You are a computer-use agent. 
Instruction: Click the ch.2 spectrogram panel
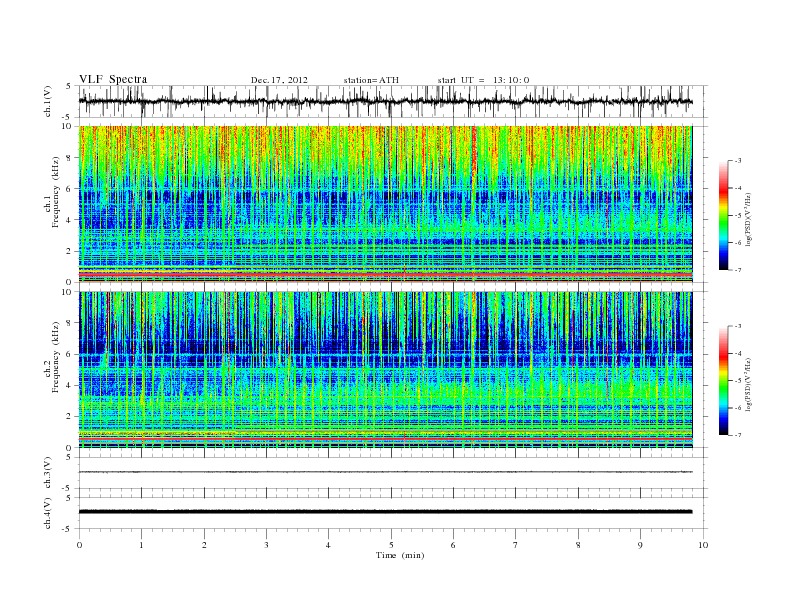click(385, 370)
